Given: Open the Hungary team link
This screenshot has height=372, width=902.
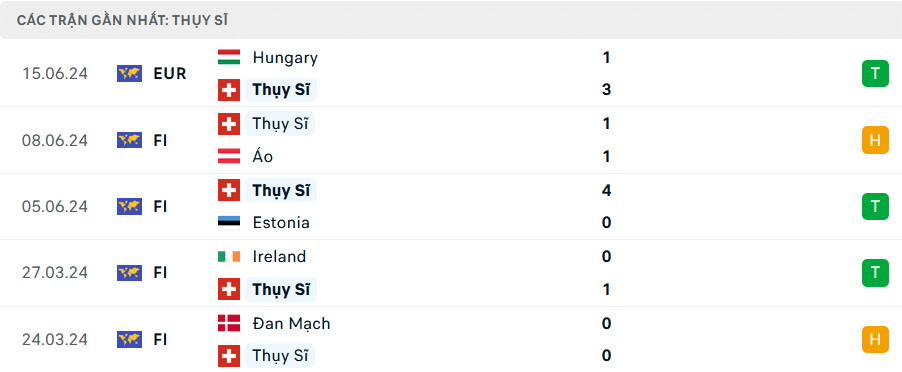Looking at the screenshot, I should coord(285,57).
